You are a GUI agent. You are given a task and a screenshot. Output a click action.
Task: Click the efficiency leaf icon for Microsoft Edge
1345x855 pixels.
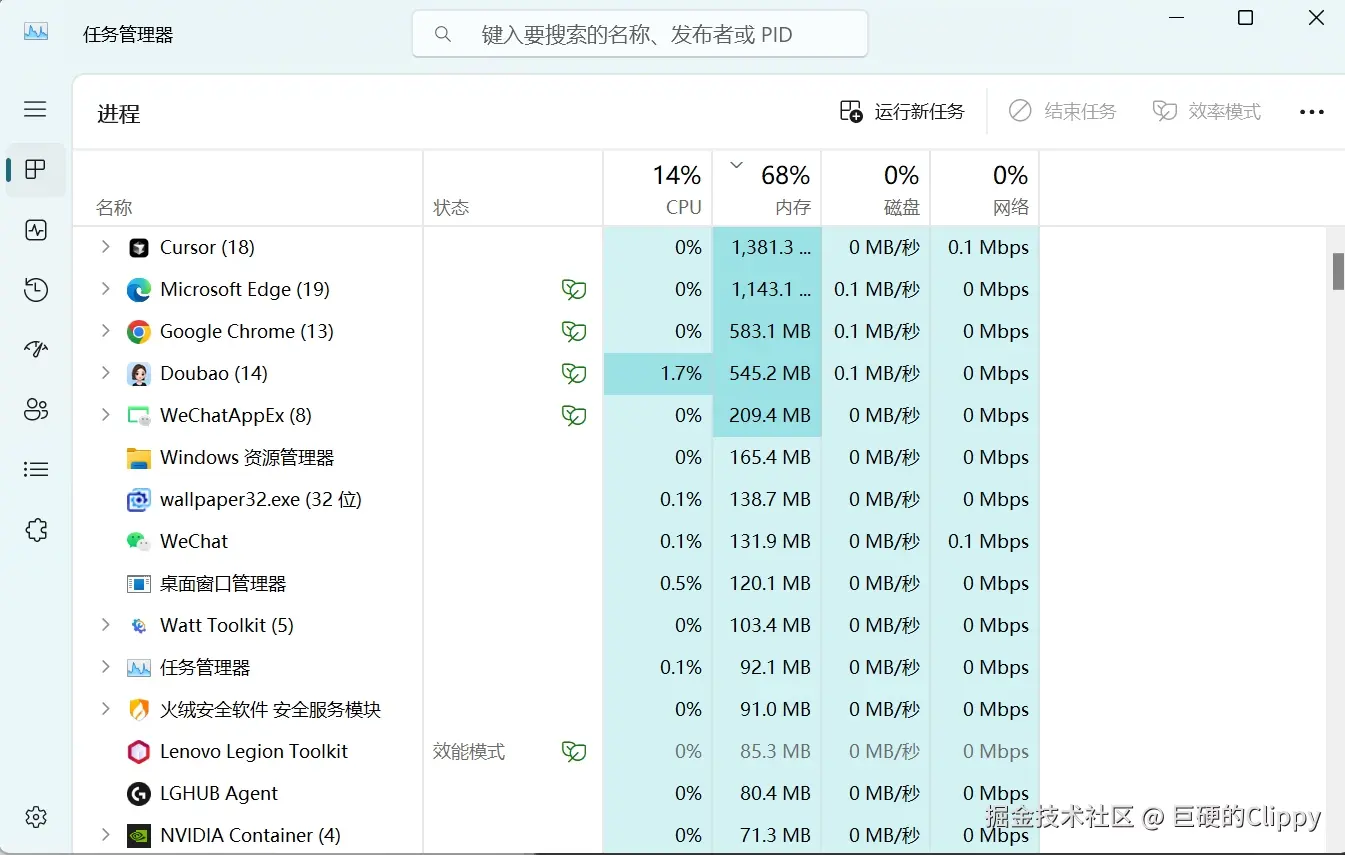coord(574,290)
